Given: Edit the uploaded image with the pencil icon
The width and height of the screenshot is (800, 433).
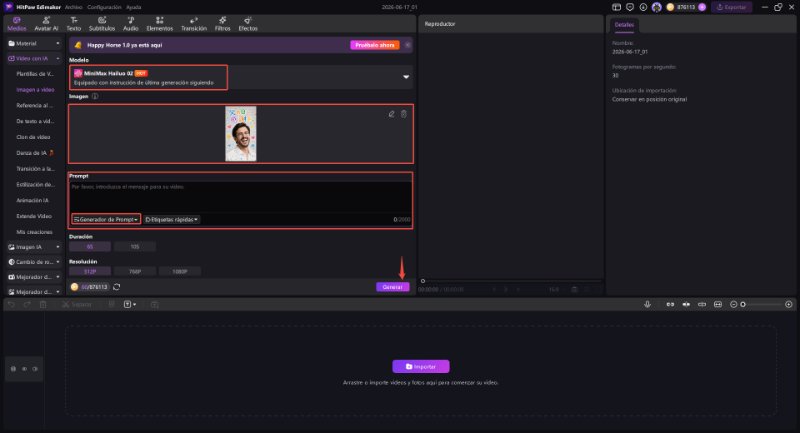Looking at the screenshot, I should point(391,114).
